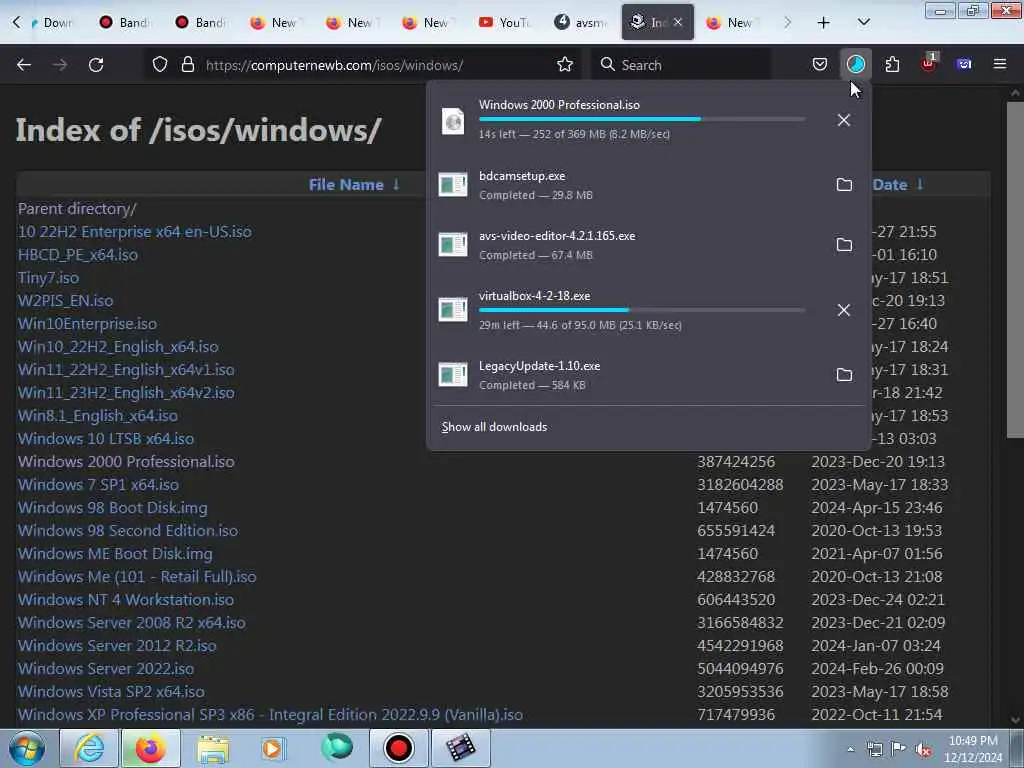Click the HBCD_PE_x64.iso link
This screenshot has width=1024, height=768.
[x=78, y=255]
